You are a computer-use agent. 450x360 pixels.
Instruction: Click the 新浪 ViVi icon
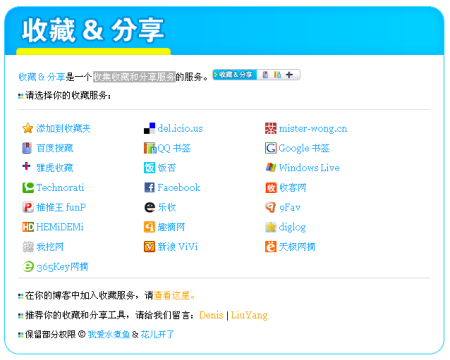click(x=149, y=247)
